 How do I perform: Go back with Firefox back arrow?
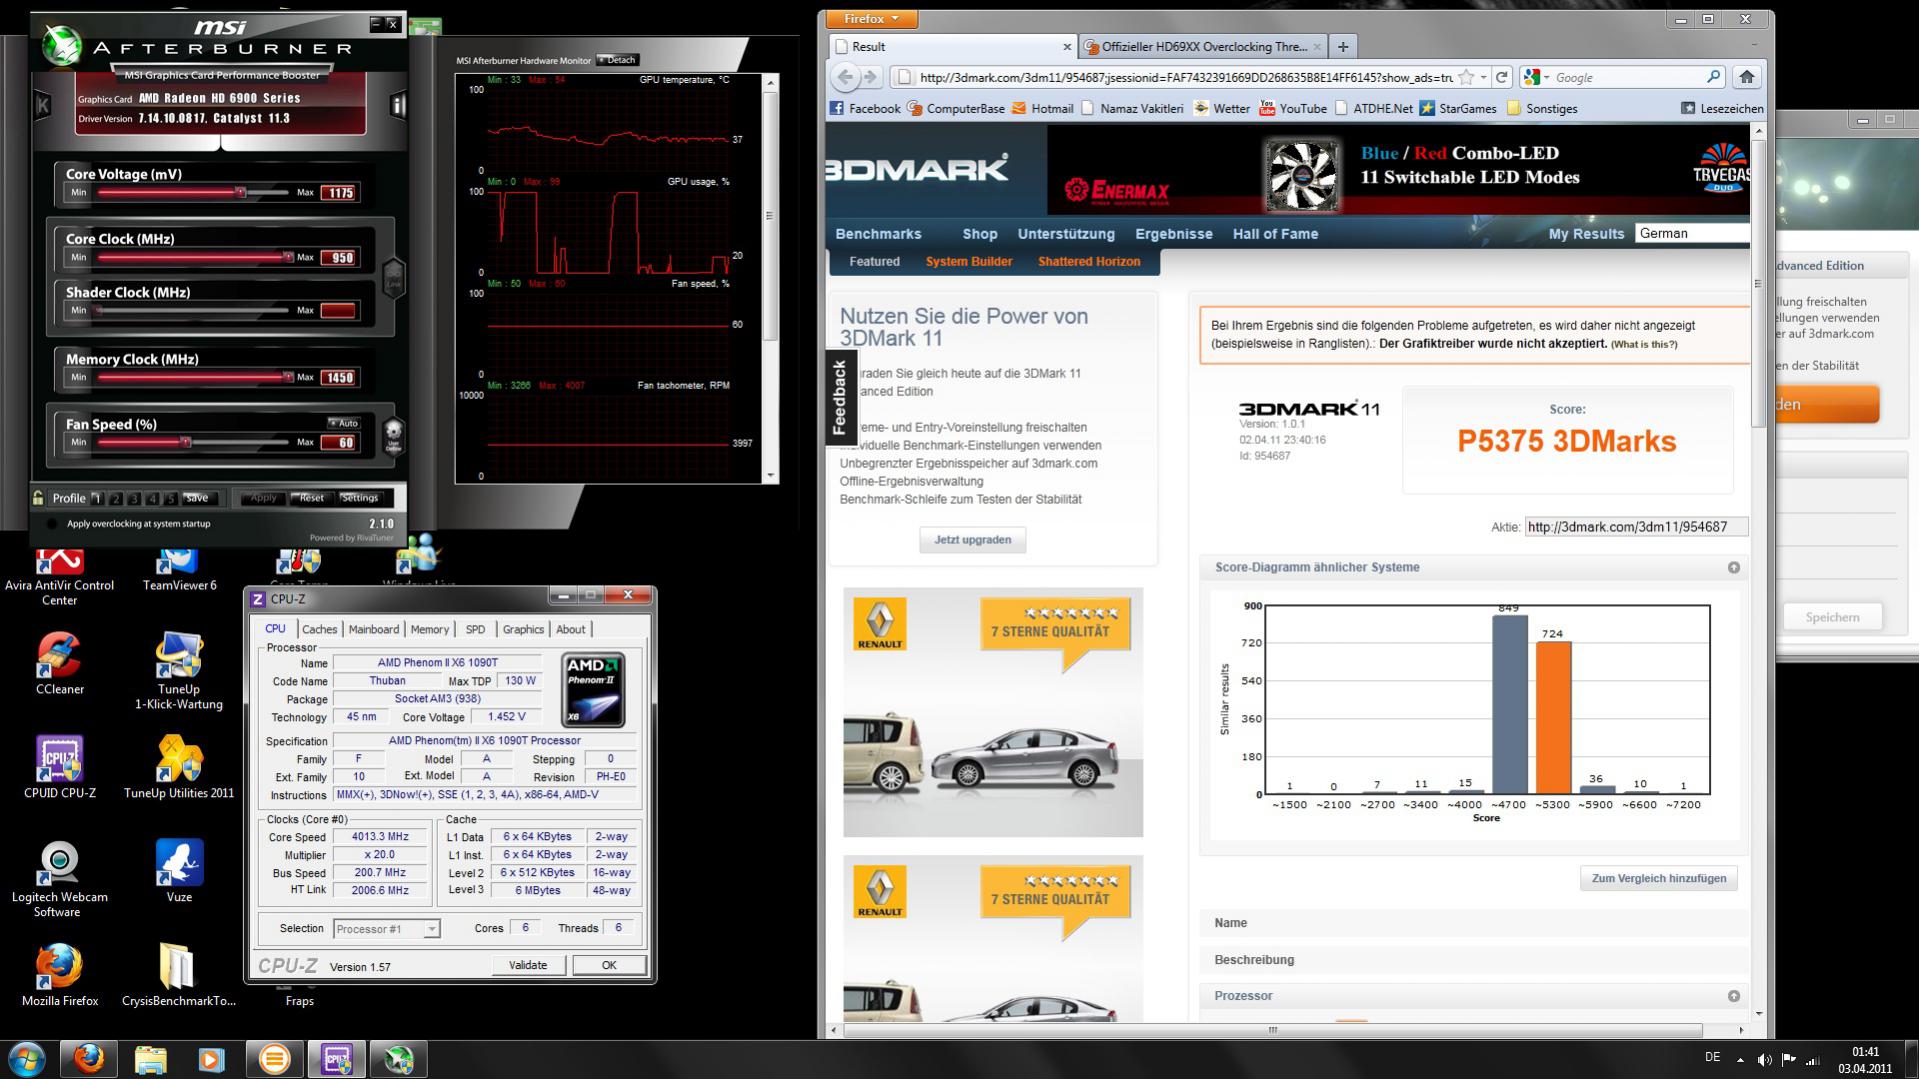[x=846, y=77]
